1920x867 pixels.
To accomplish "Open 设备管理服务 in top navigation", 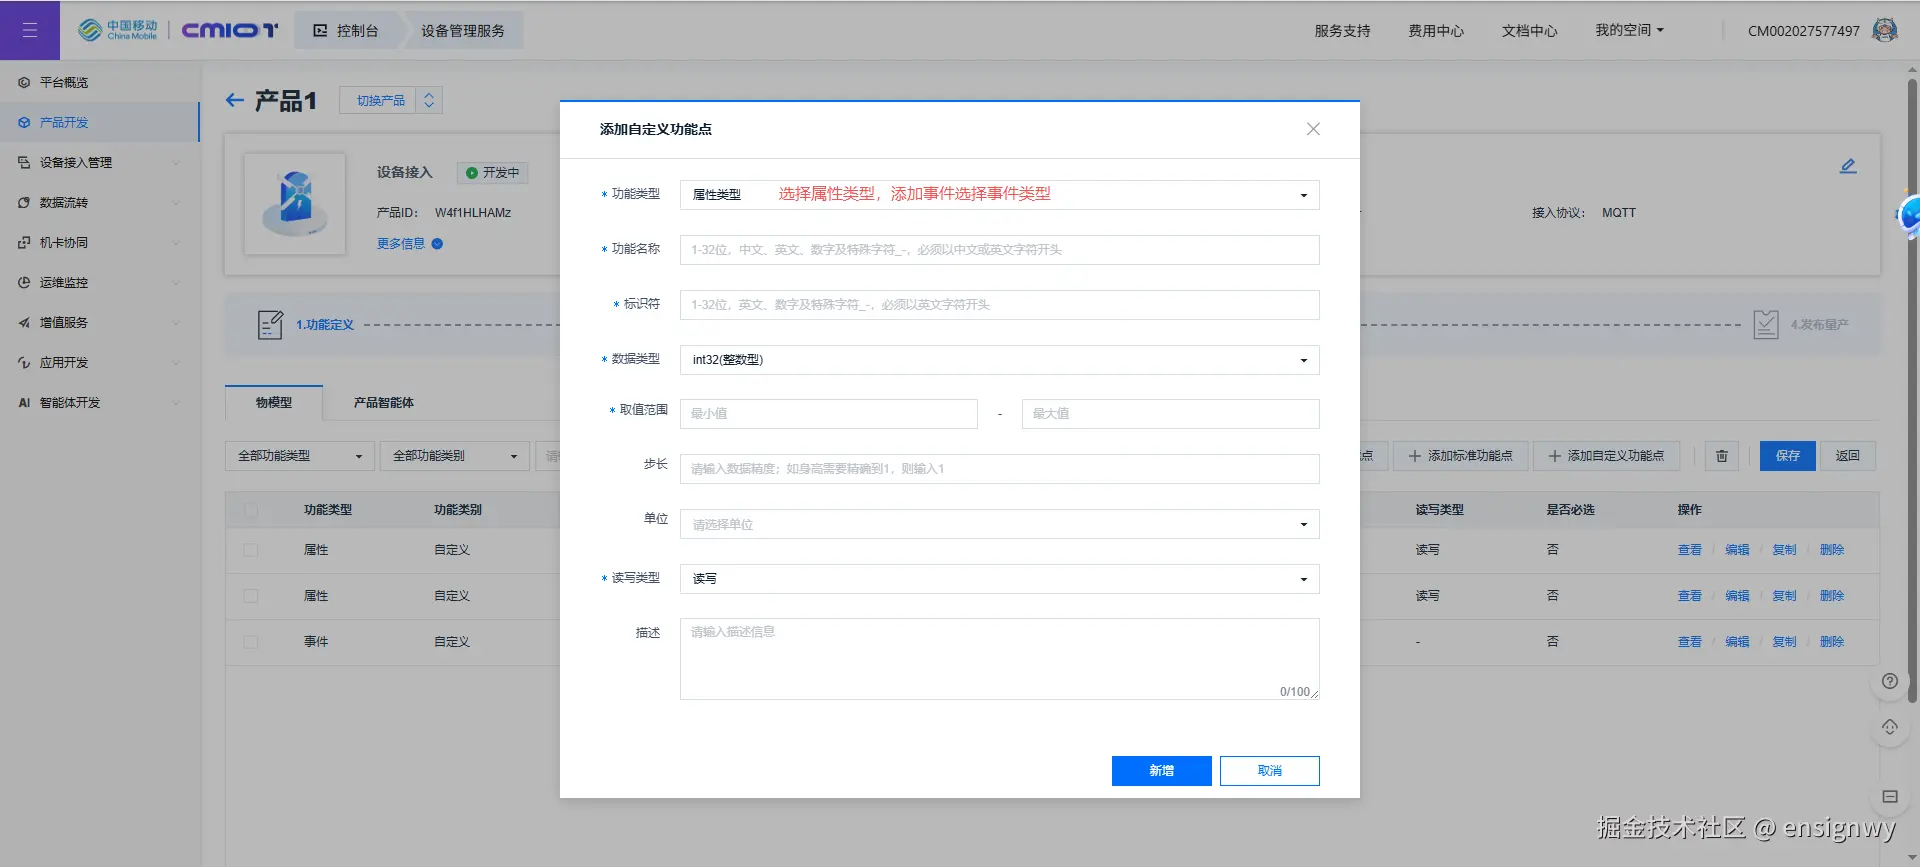I will point(463,30).
